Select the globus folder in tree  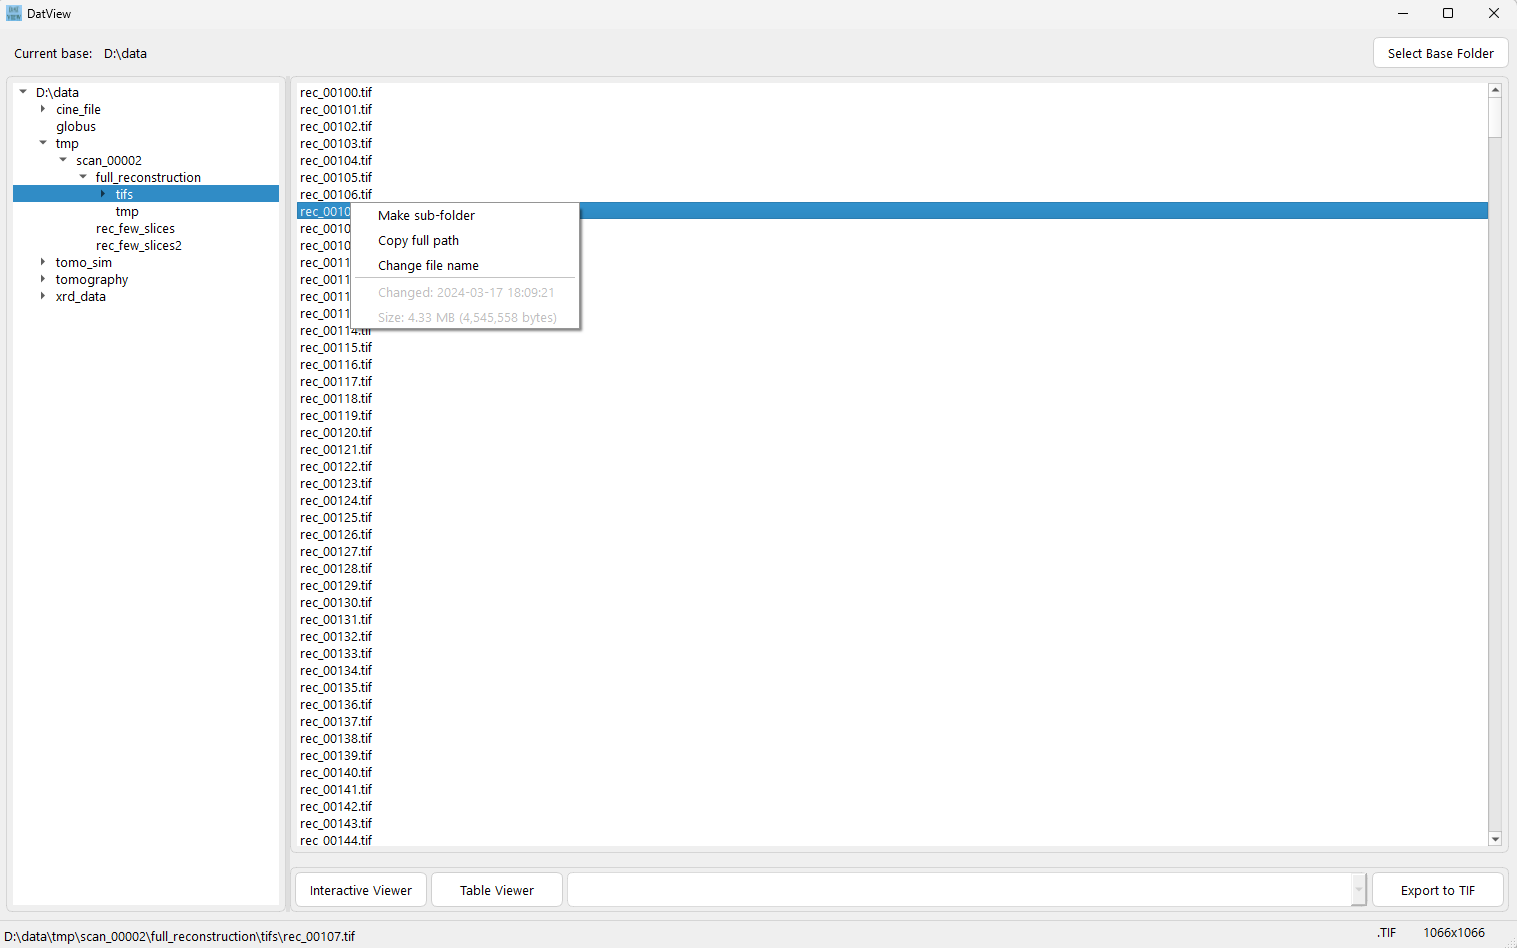(x=76, y=126)
